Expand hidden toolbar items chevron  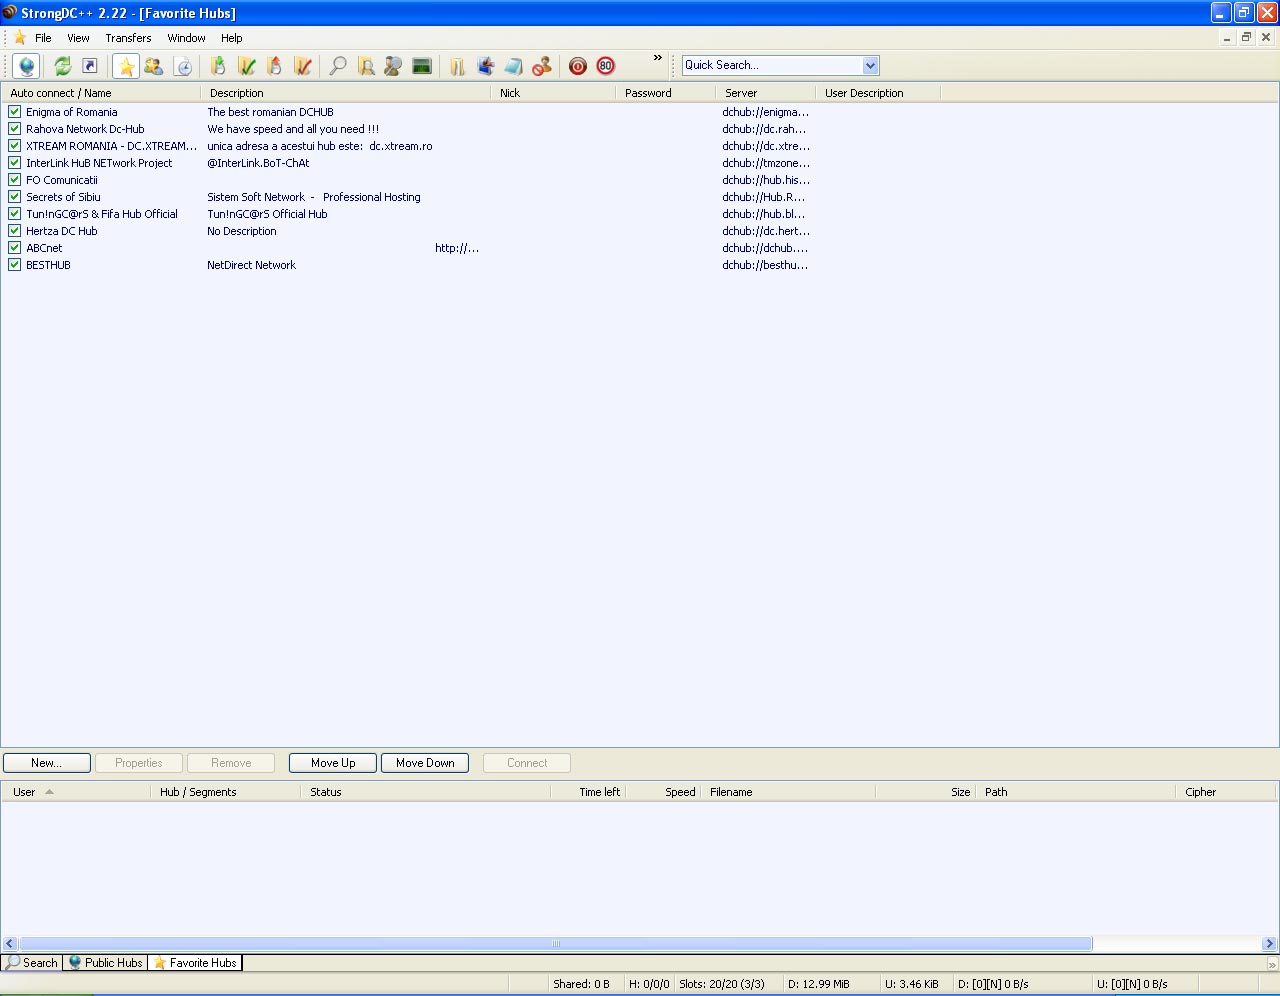point(657,58)
